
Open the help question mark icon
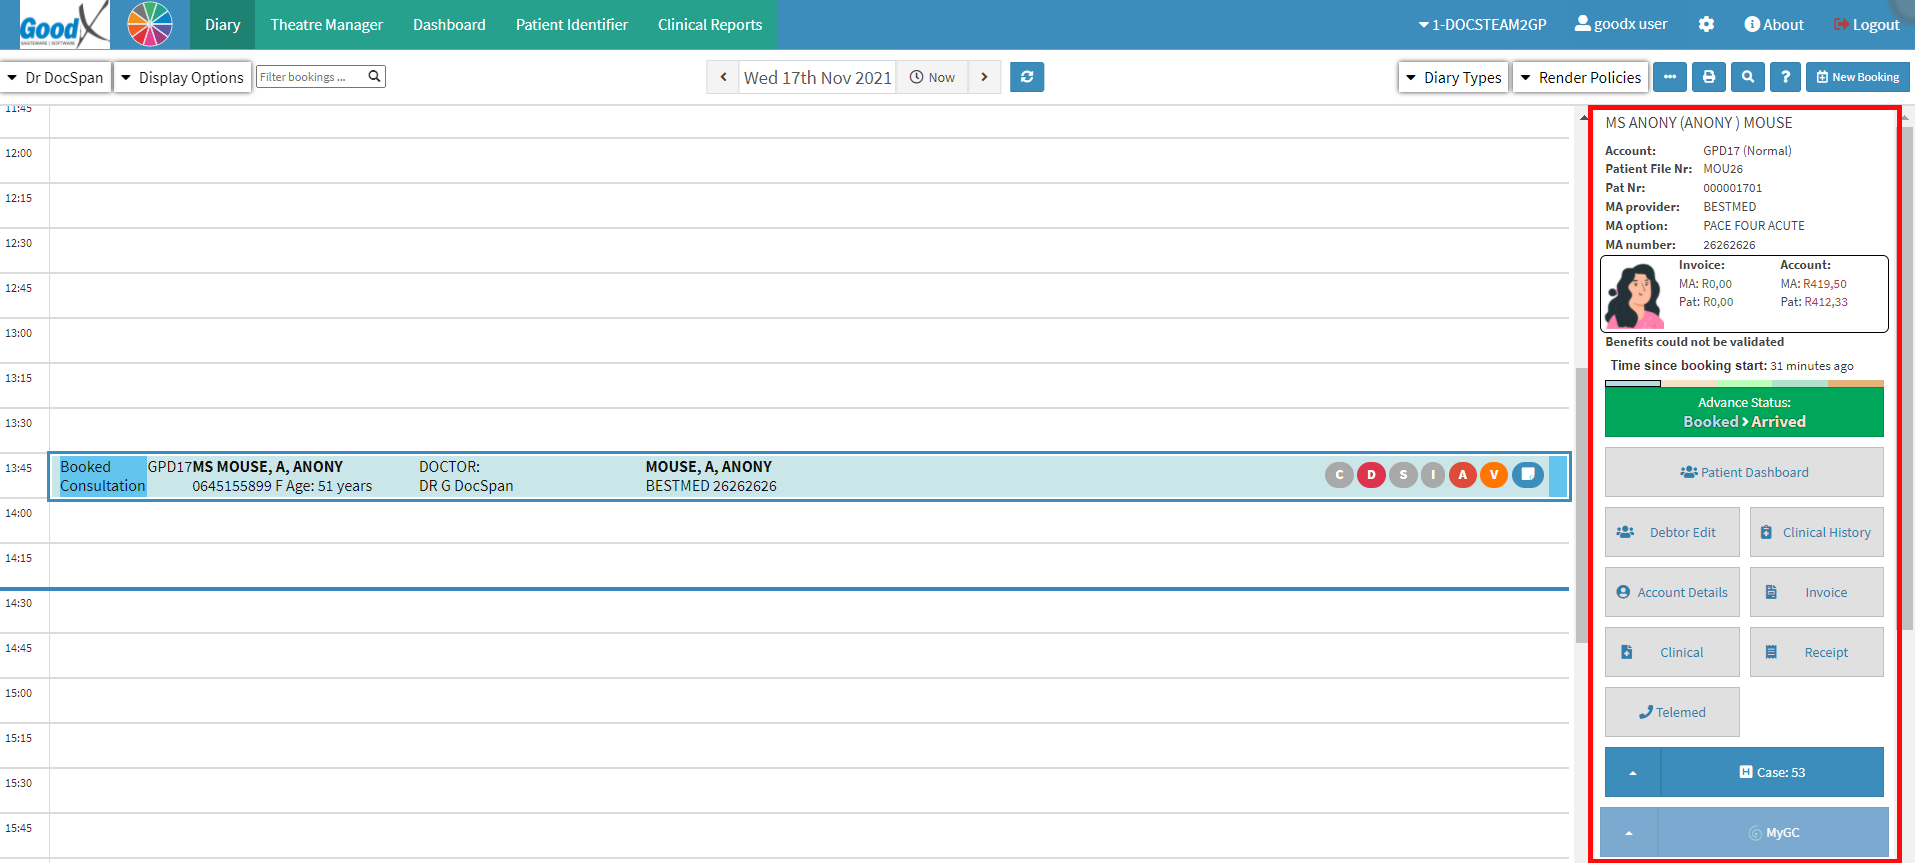(x=1785, y=77)
